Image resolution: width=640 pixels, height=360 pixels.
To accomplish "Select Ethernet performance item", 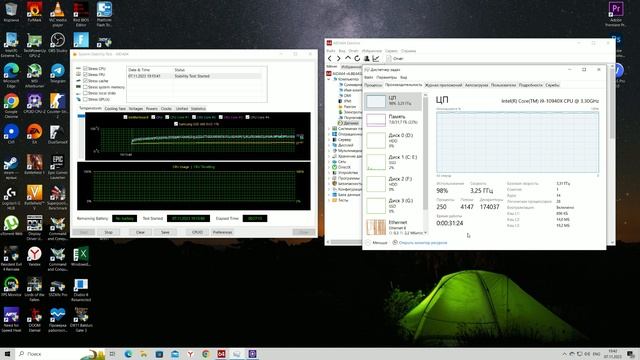I will pos(393,227).
